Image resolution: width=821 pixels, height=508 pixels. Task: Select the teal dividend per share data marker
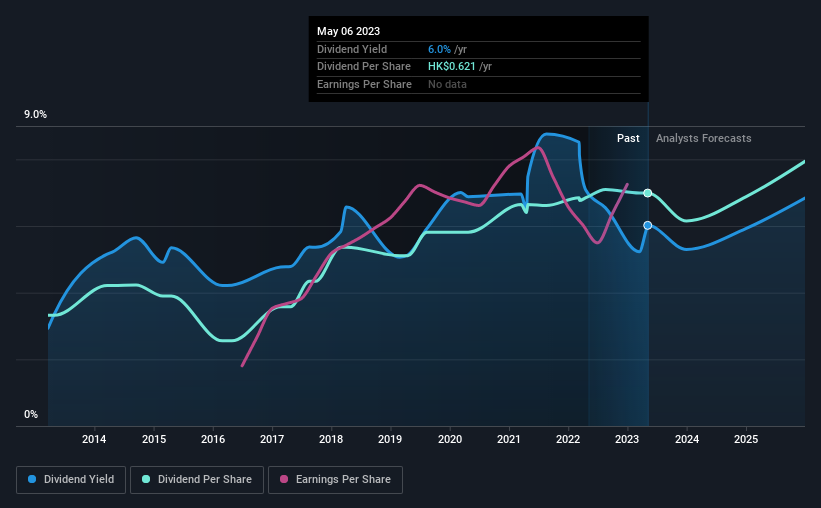(x=648, y=193)
